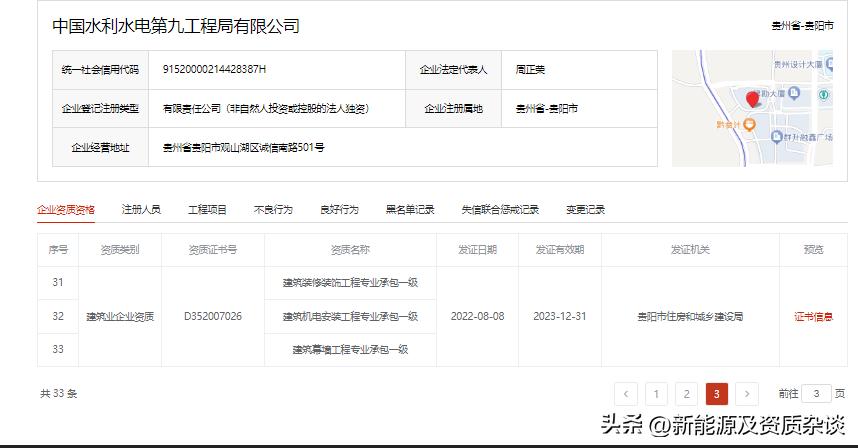
Task: Click the 资质类别 column header
Action: 120,250
